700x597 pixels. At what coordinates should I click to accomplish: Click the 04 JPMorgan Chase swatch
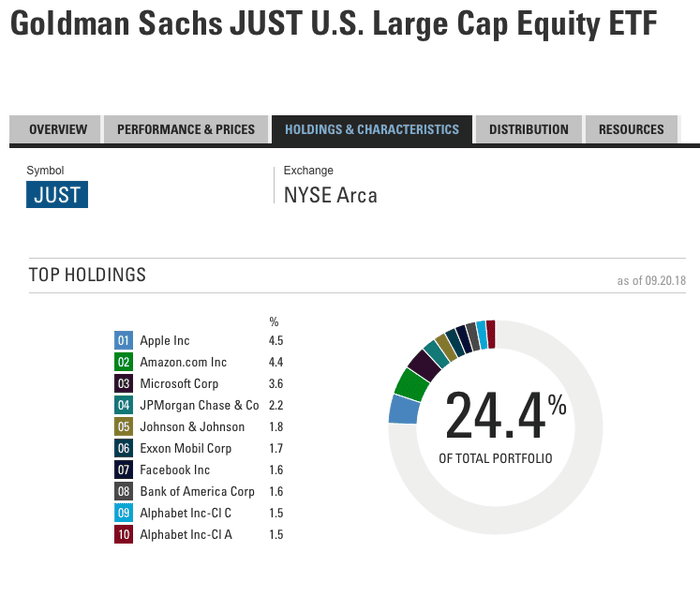(124, 405)
